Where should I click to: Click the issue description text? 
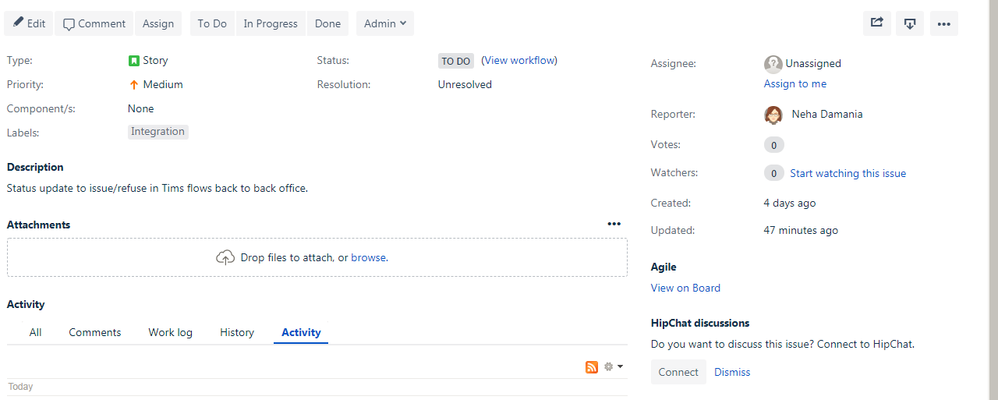[158, 189]
